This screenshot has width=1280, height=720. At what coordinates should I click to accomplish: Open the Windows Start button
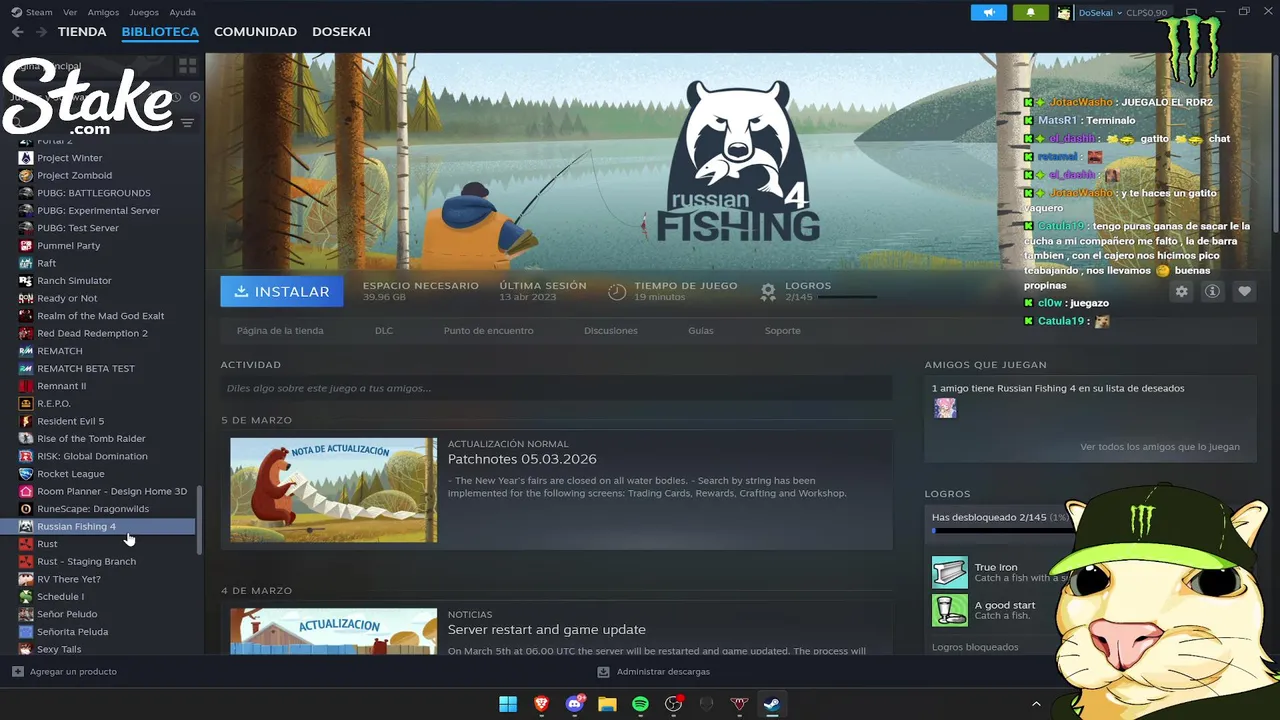(508, 704)
